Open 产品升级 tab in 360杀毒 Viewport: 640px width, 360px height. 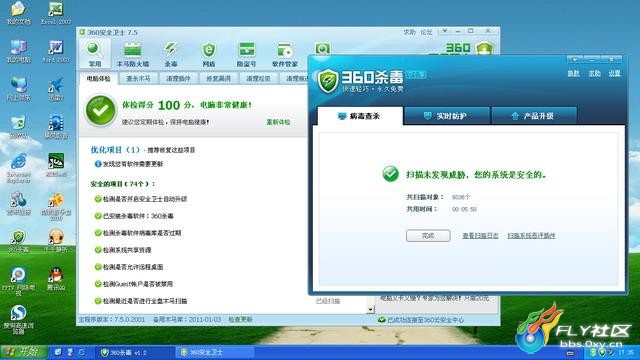533,116
